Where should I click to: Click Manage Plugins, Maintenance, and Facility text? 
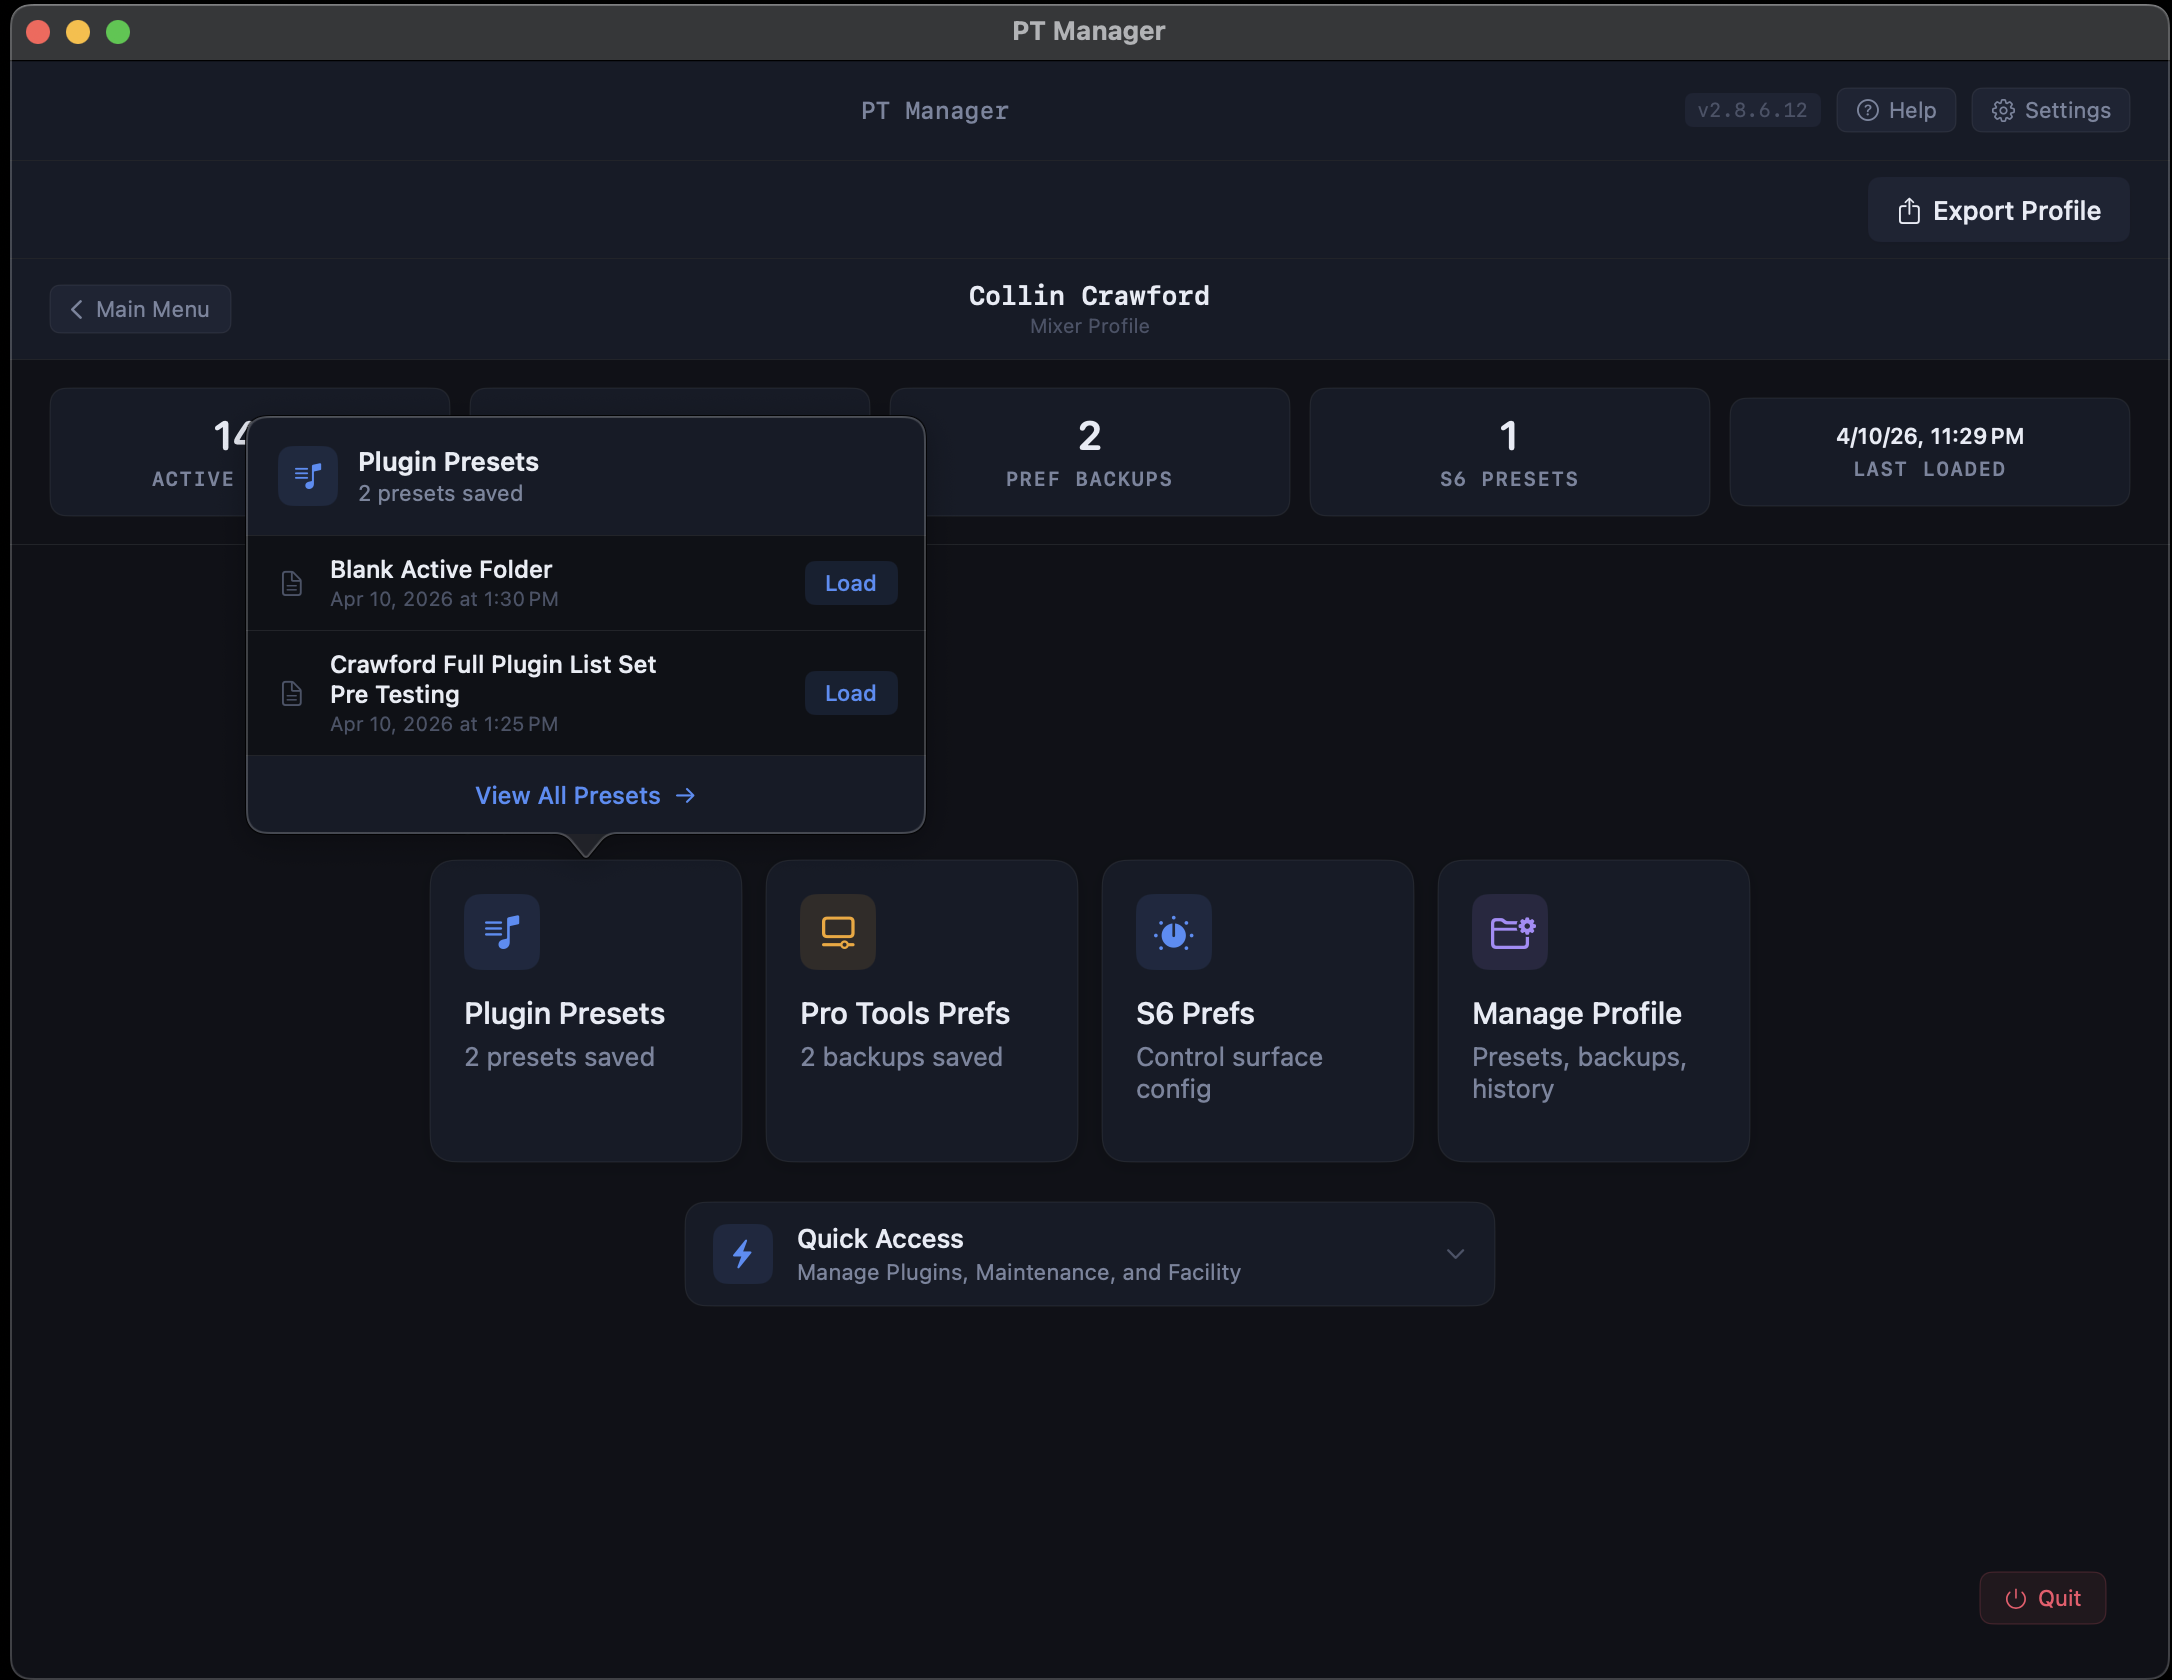point(1019,1273)
